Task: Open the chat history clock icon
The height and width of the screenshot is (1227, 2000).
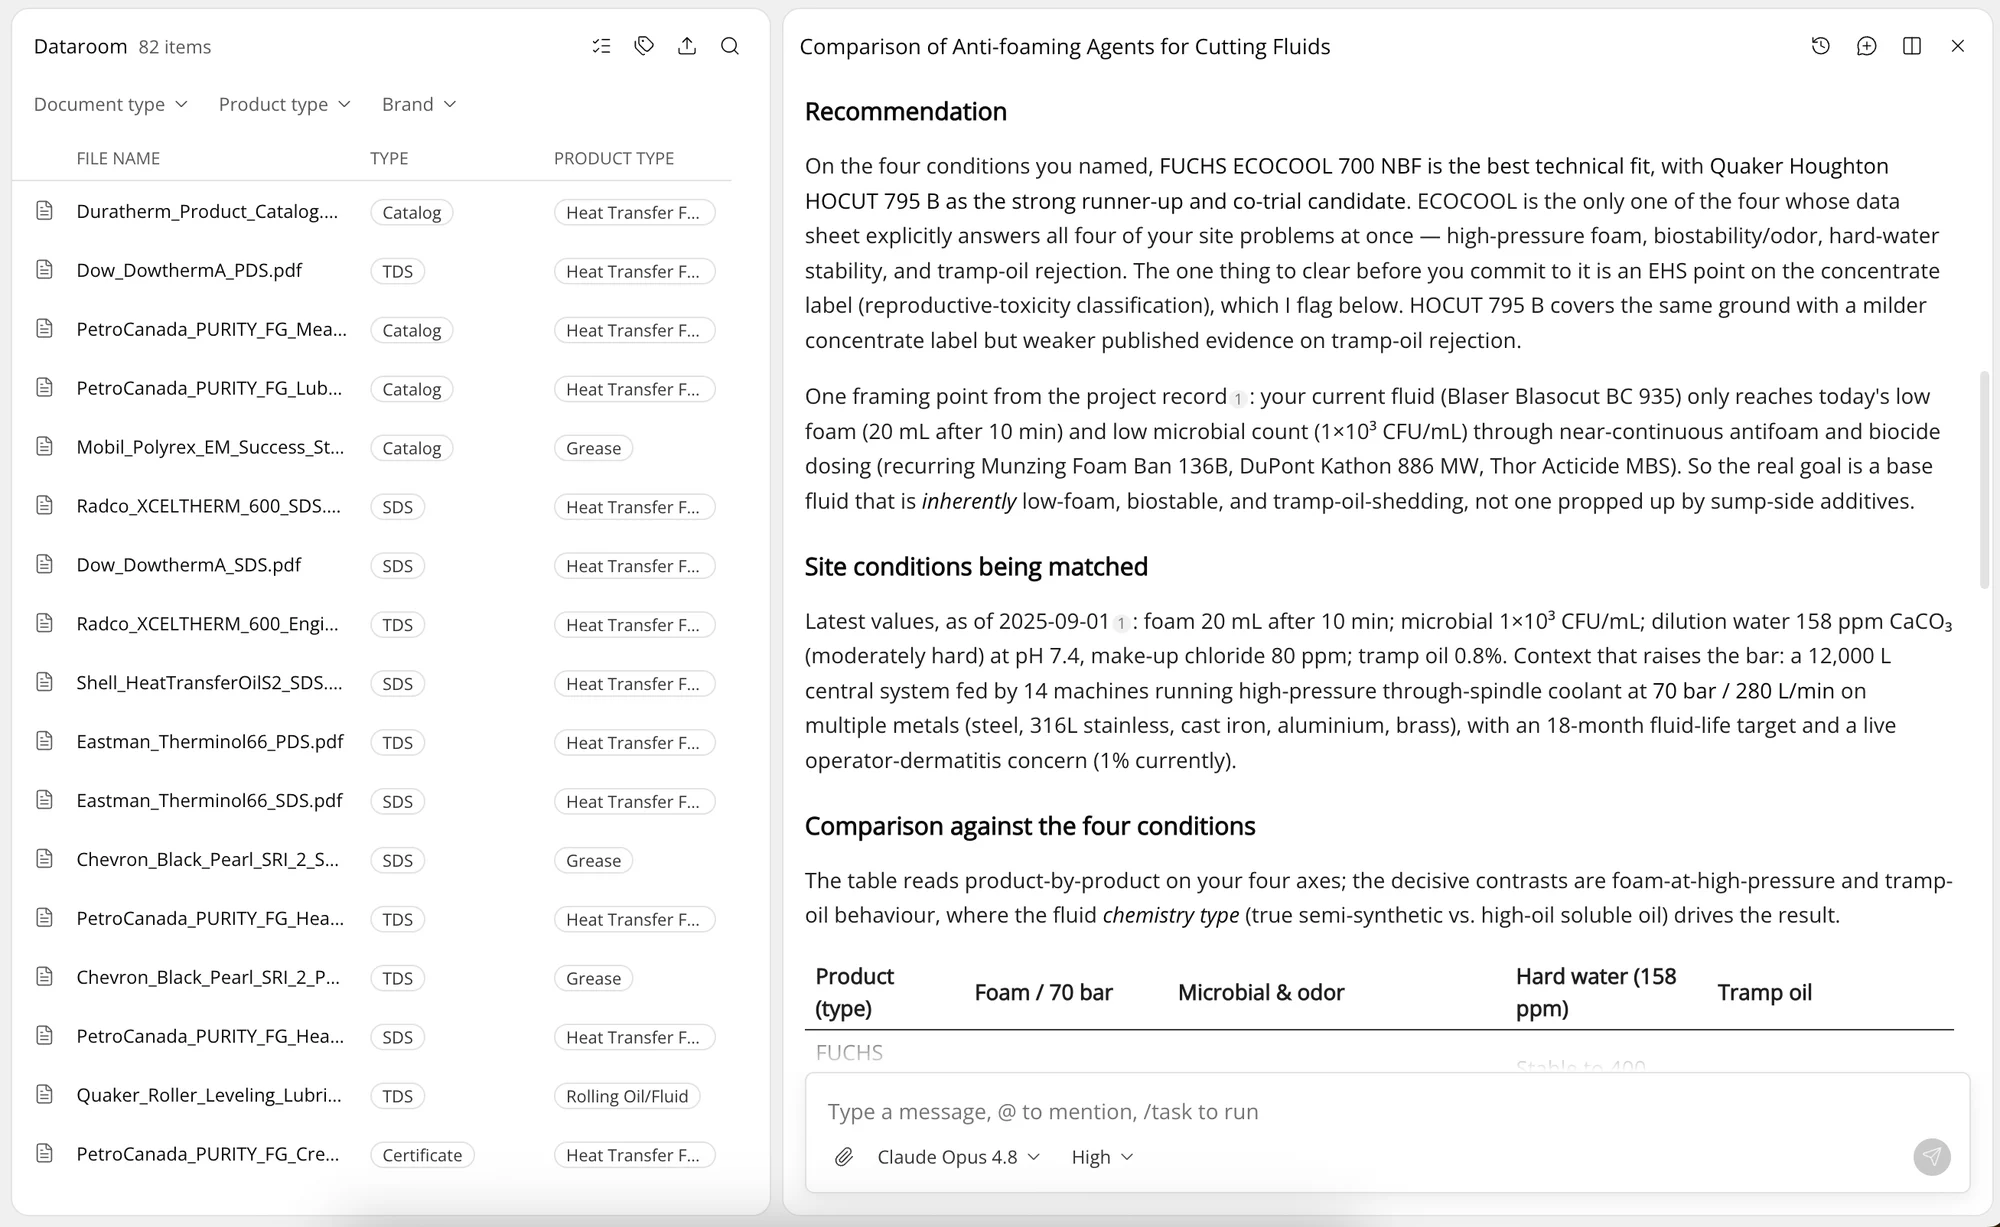Action: click(1821, 46)
